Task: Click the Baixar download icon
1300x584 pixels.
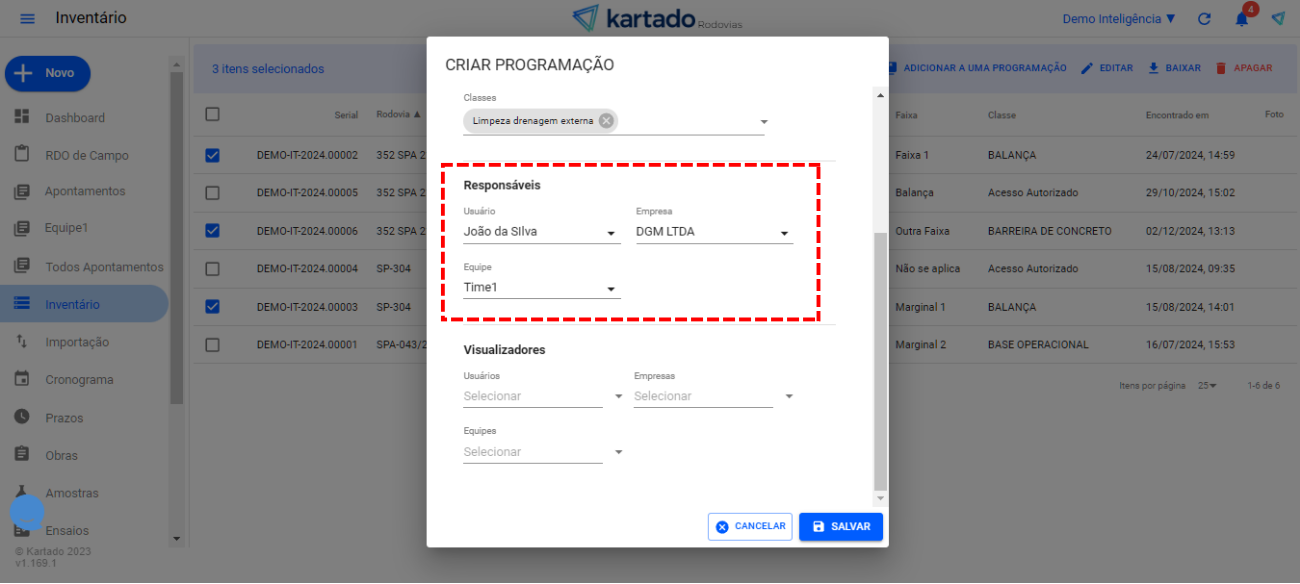Action: tap(1153, 68)
